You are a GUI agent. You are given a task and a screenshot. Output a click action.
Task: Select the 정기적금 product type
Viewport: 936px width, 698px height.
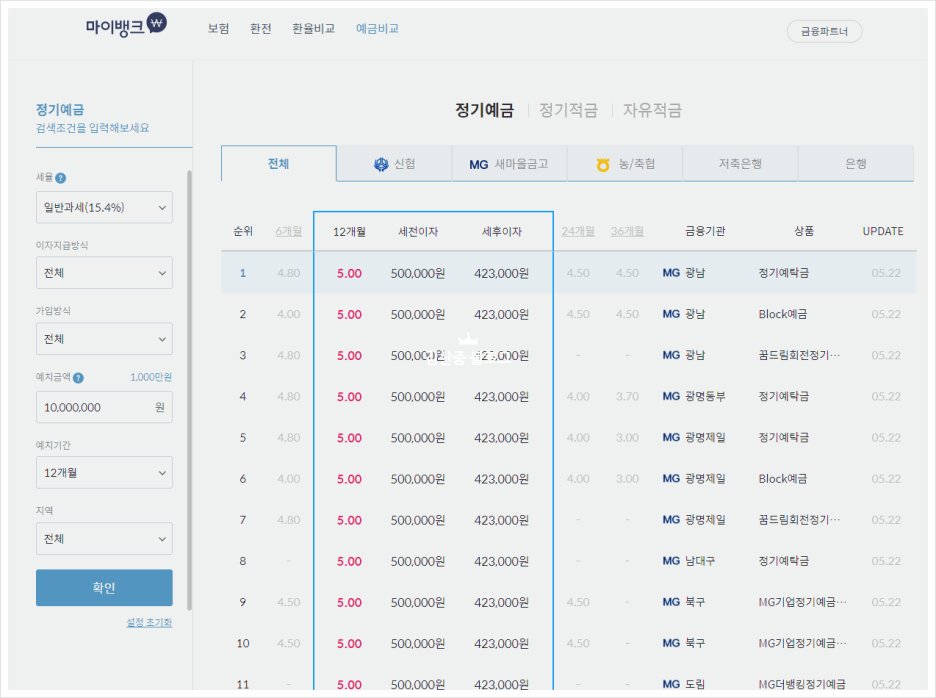click(x=568, y=110)
